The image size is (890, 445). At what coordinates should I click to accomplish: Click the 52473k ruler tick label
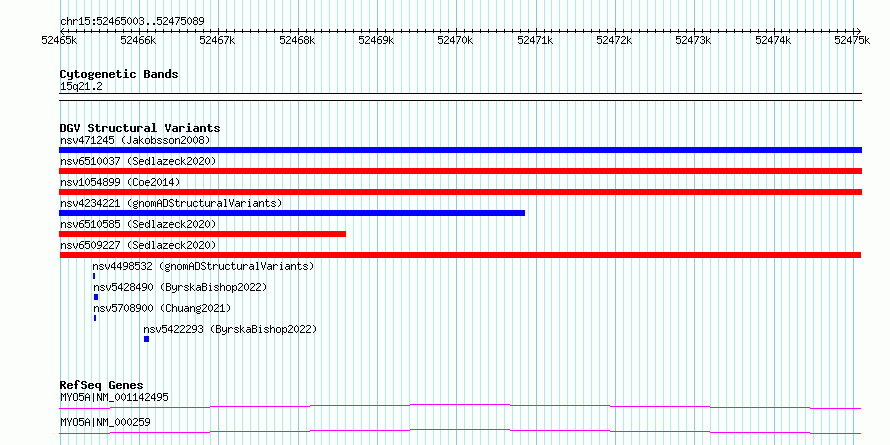pyautogui.click(x=694, y=41)
